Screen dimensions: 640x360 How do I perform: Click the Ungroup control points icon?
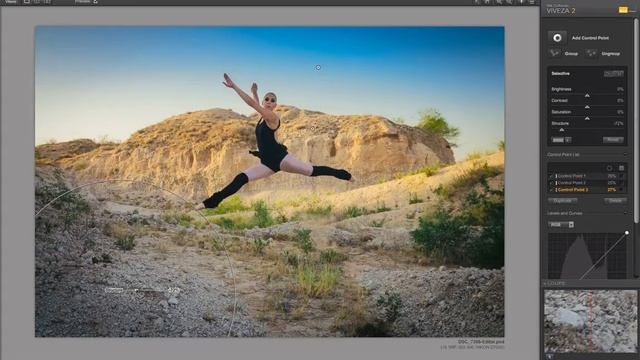point(591,53)
